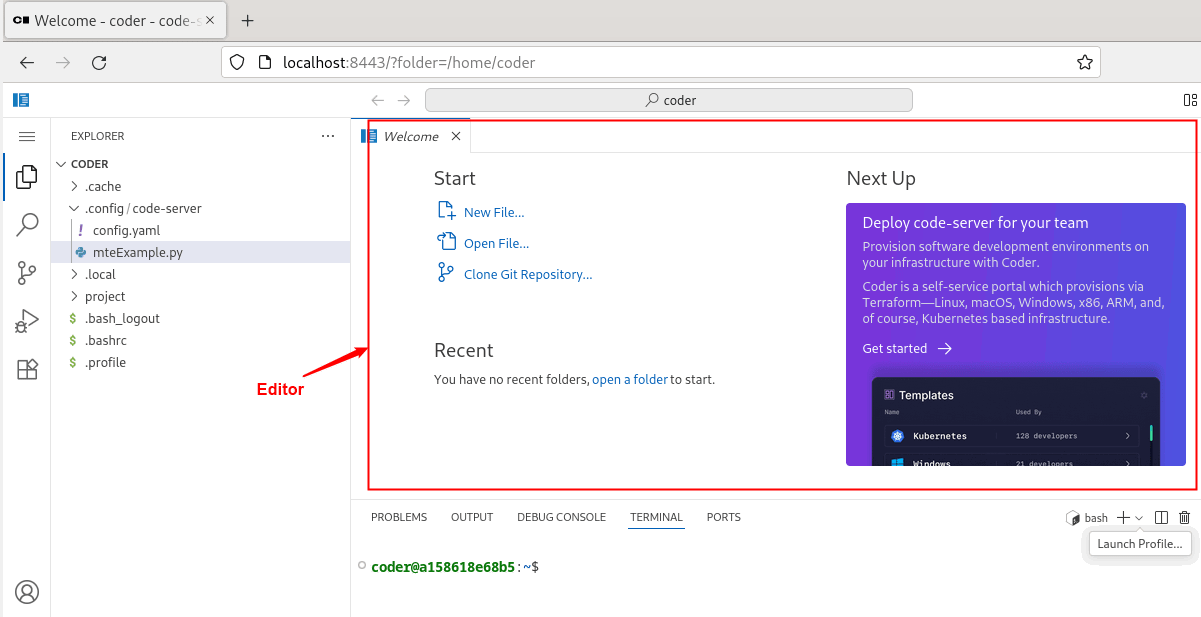
Task: Open the Source Control view
Action: [x=27, y=273]
